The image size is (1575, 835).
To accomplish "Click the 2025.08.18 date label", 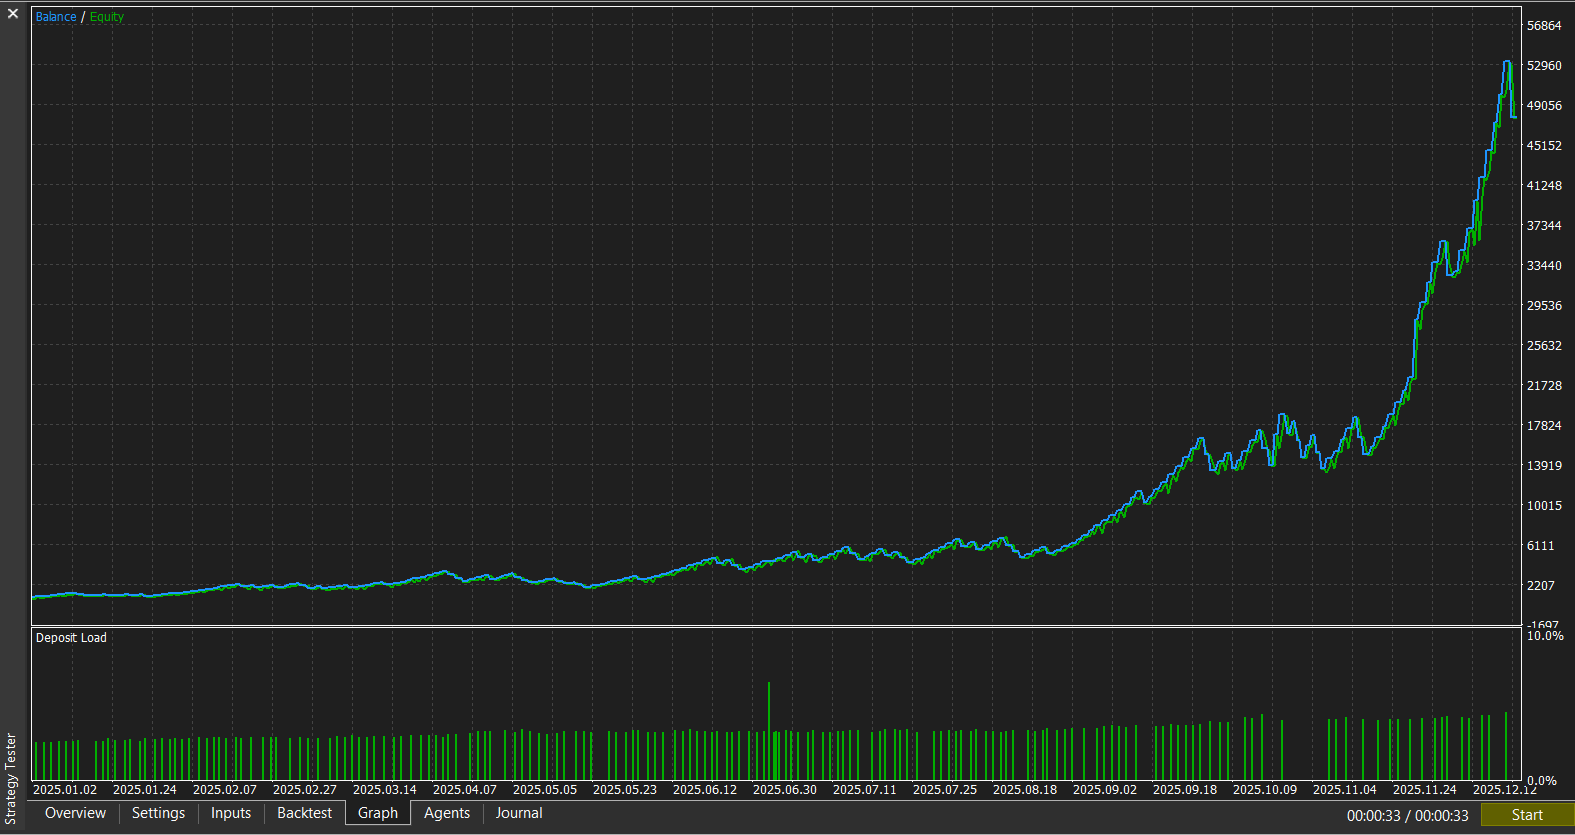I will [1025, 790].
